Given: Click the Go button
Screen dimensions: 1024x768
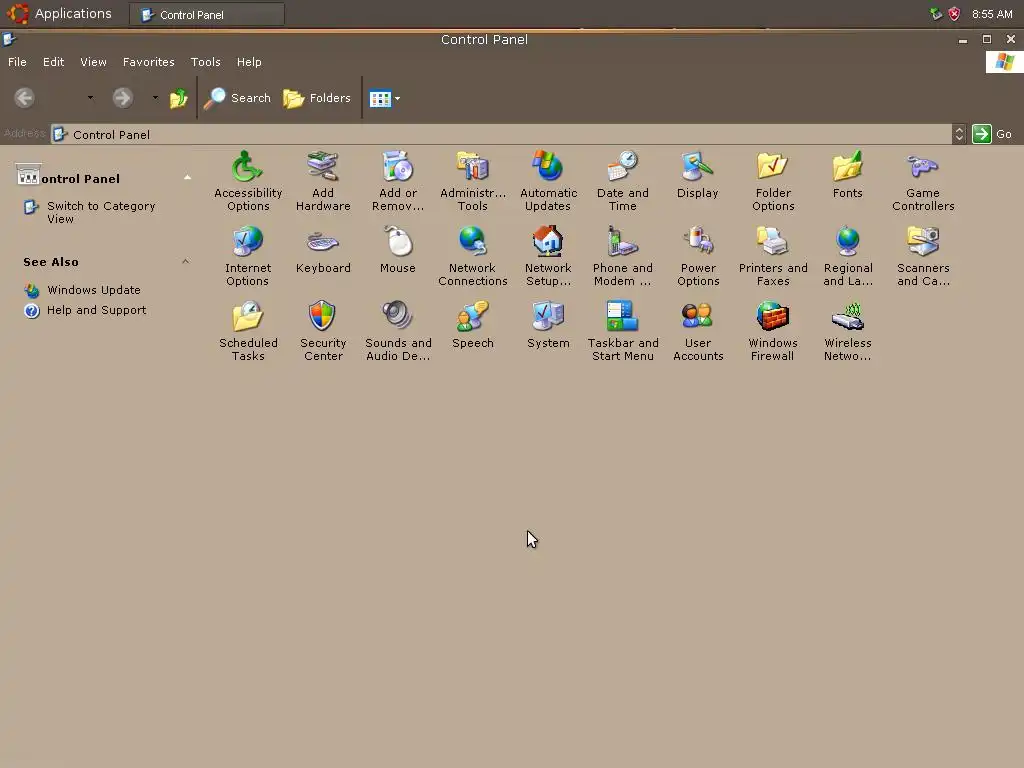Looking at the screenshot, I should point(992,134).
